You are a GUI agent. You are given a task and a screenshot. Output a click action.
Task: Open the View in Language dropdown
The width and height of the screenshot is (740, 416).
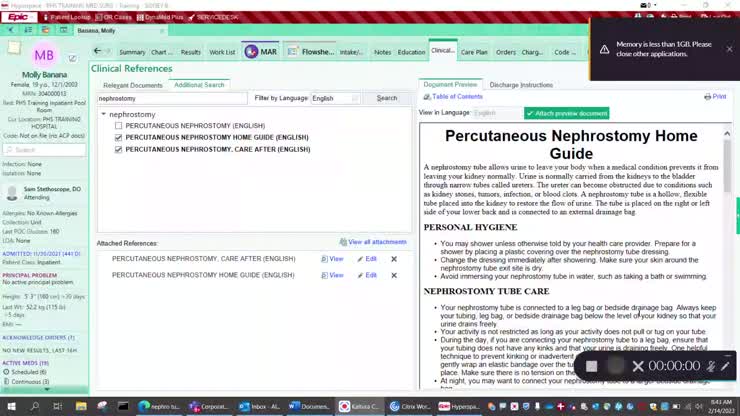[x=496, y=113]
